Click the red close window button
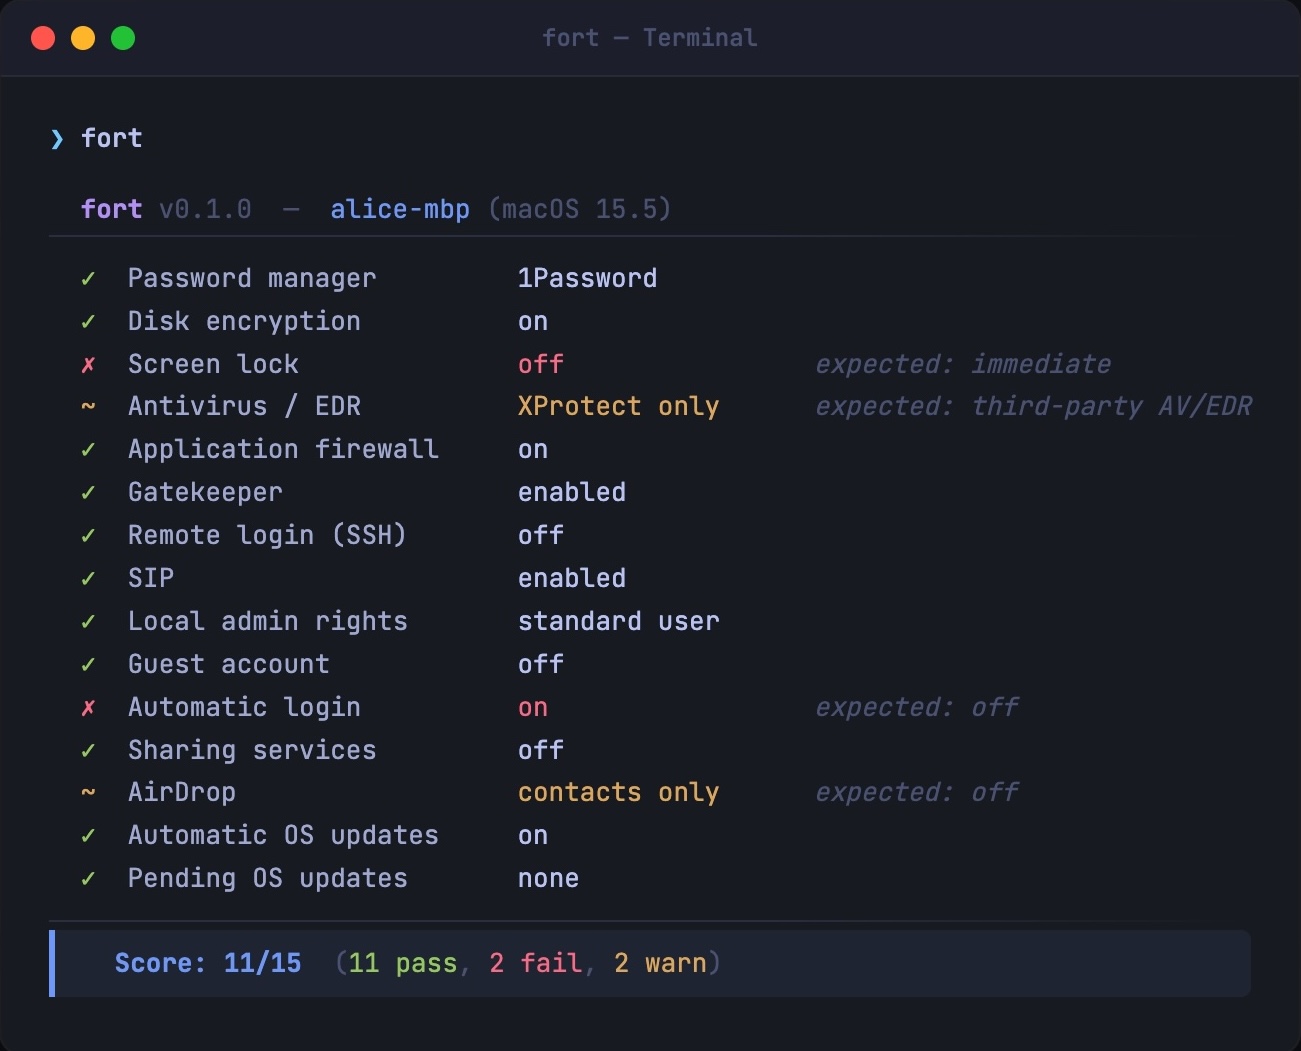 click(x=43, y=38)
